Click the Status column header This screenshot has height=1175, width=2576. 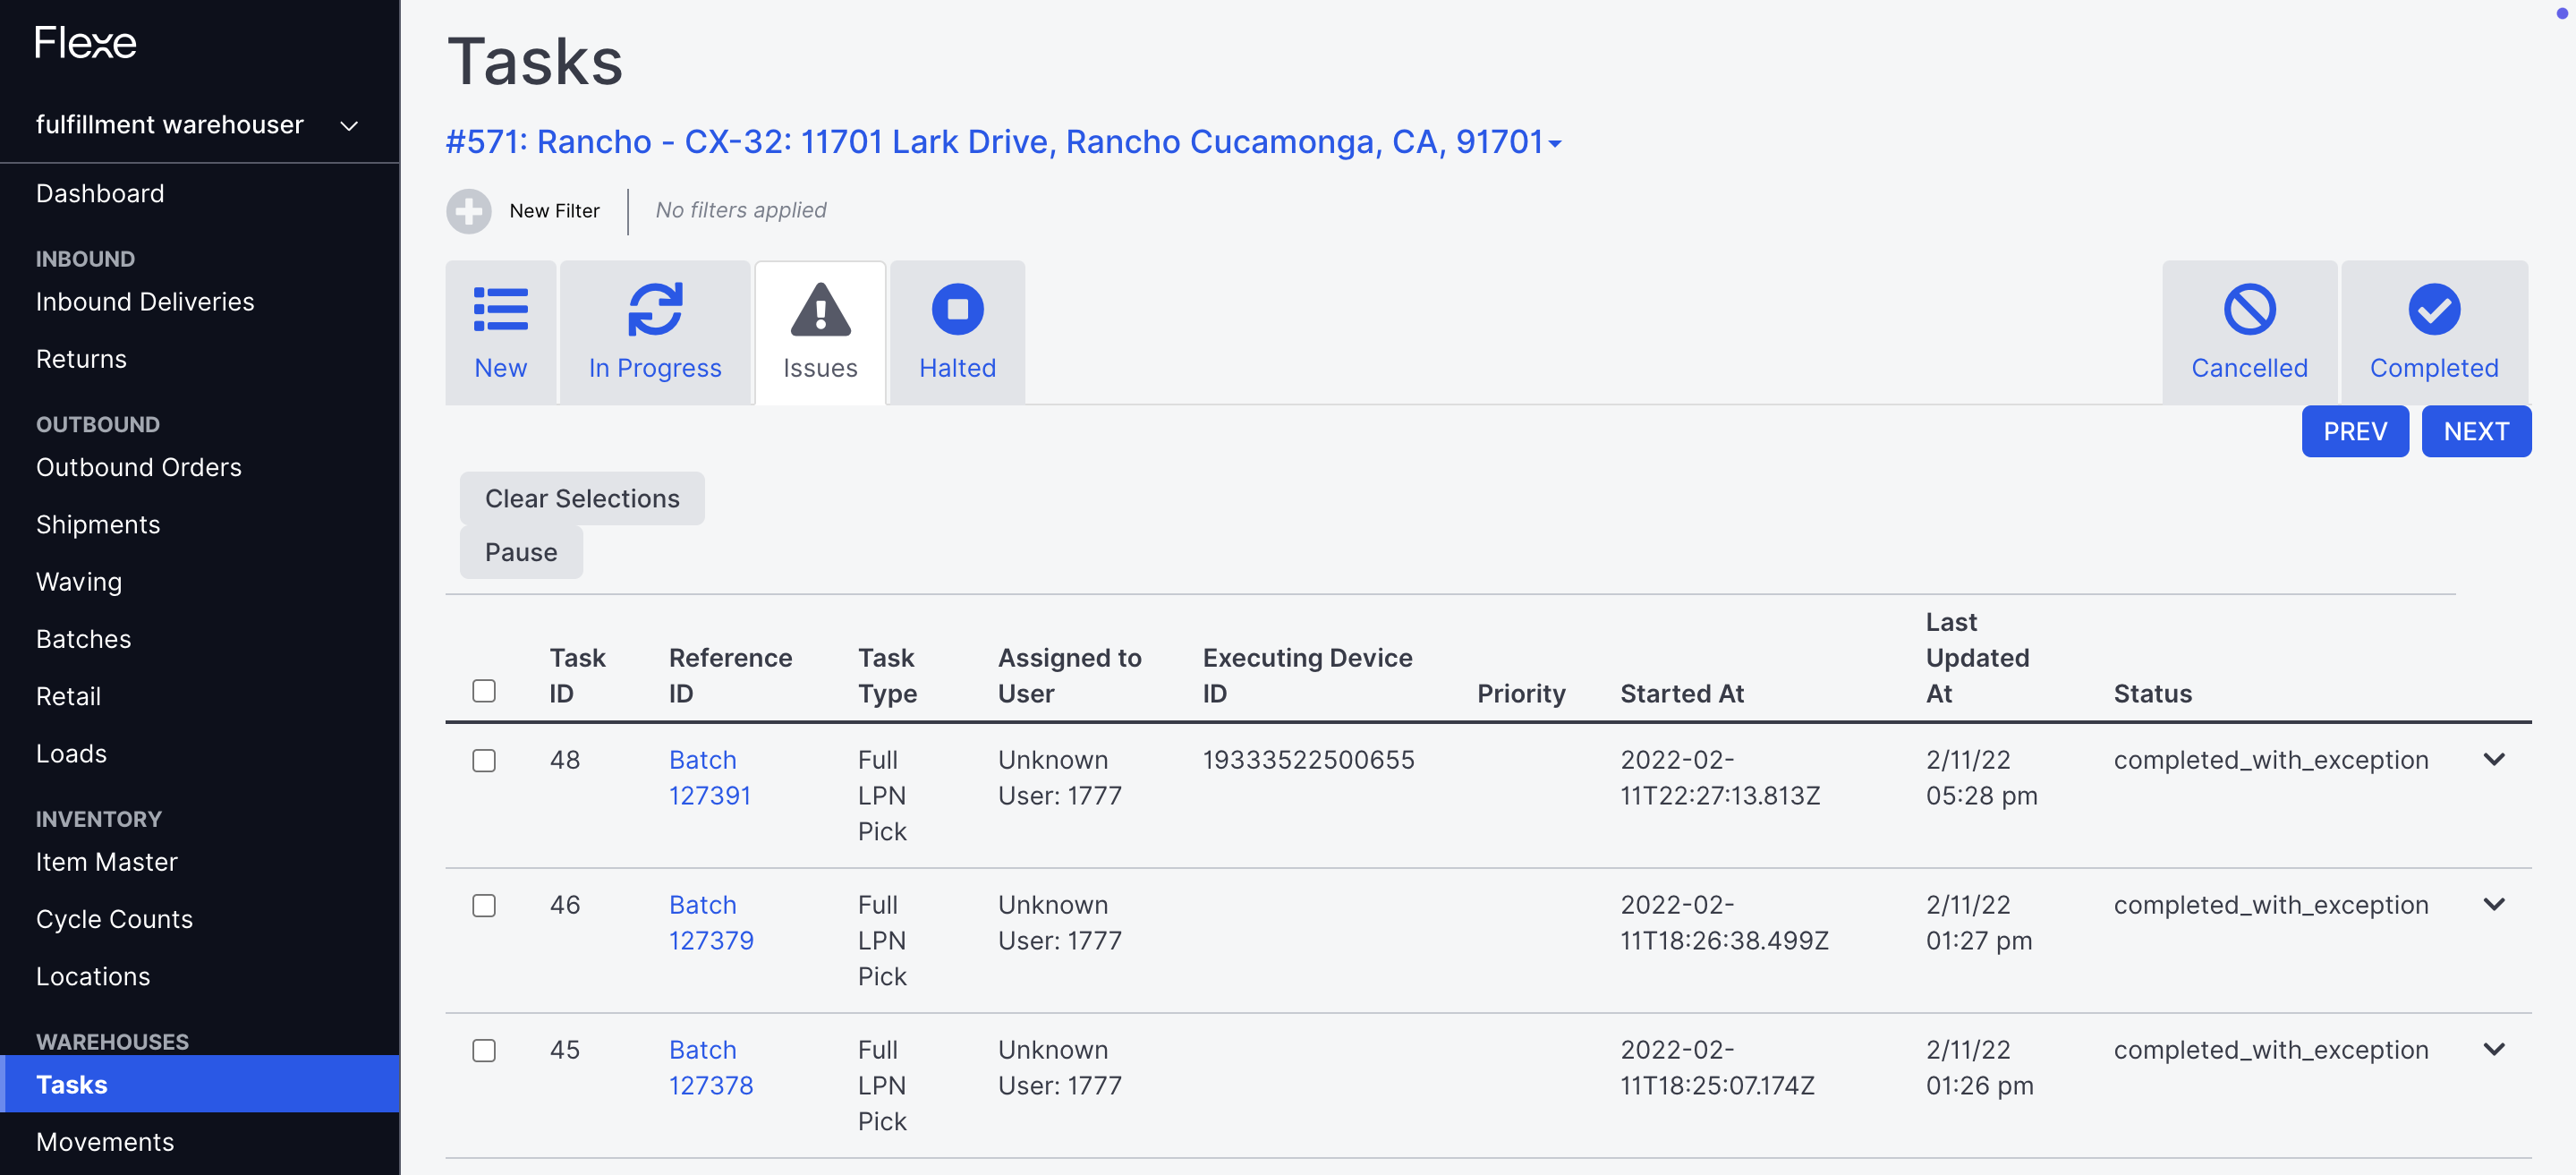[2152, 694]
